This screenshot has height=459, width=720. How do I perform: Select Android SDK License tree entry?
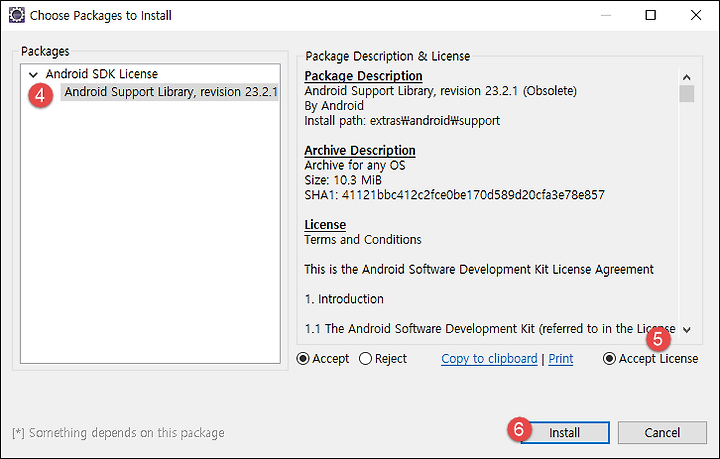tap(101, 74)
